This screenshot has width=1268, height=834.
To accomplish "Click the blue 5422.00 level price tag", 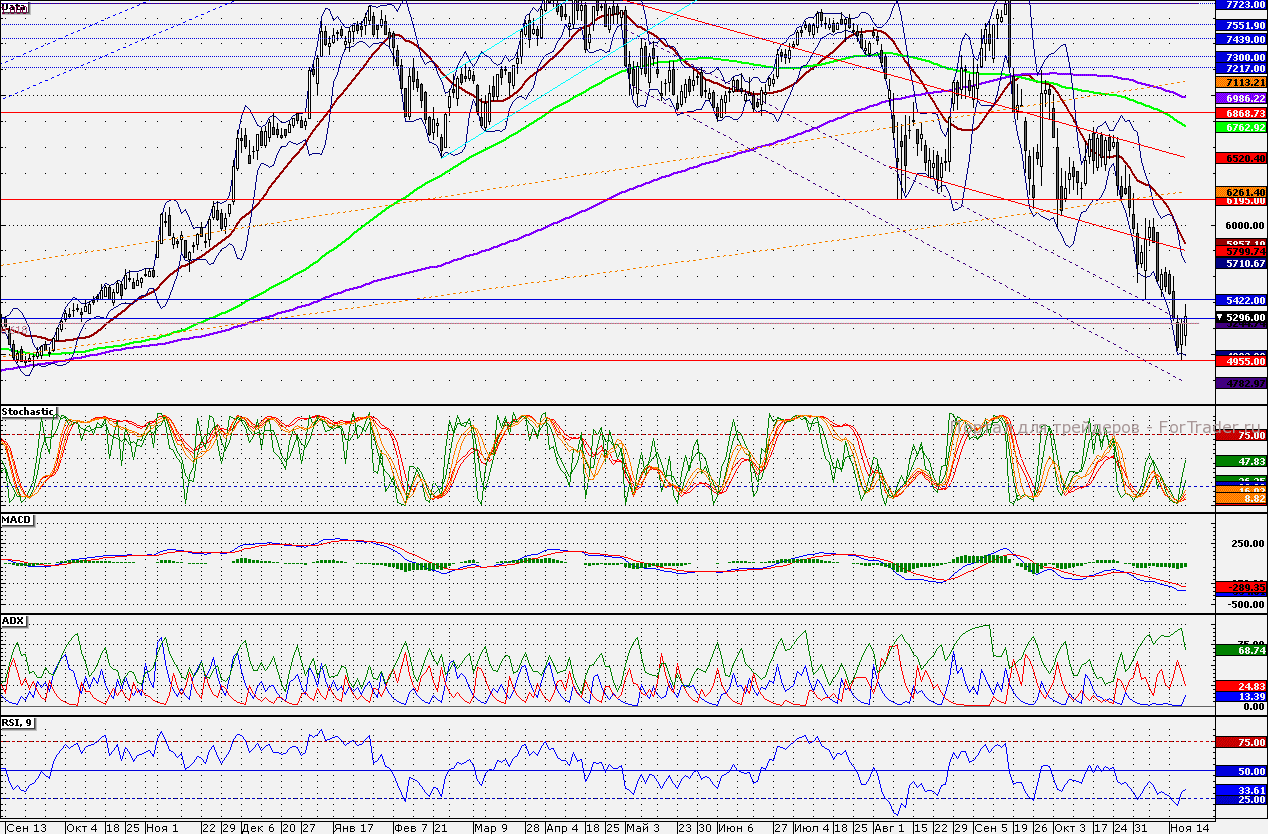I will [1240, 300].
